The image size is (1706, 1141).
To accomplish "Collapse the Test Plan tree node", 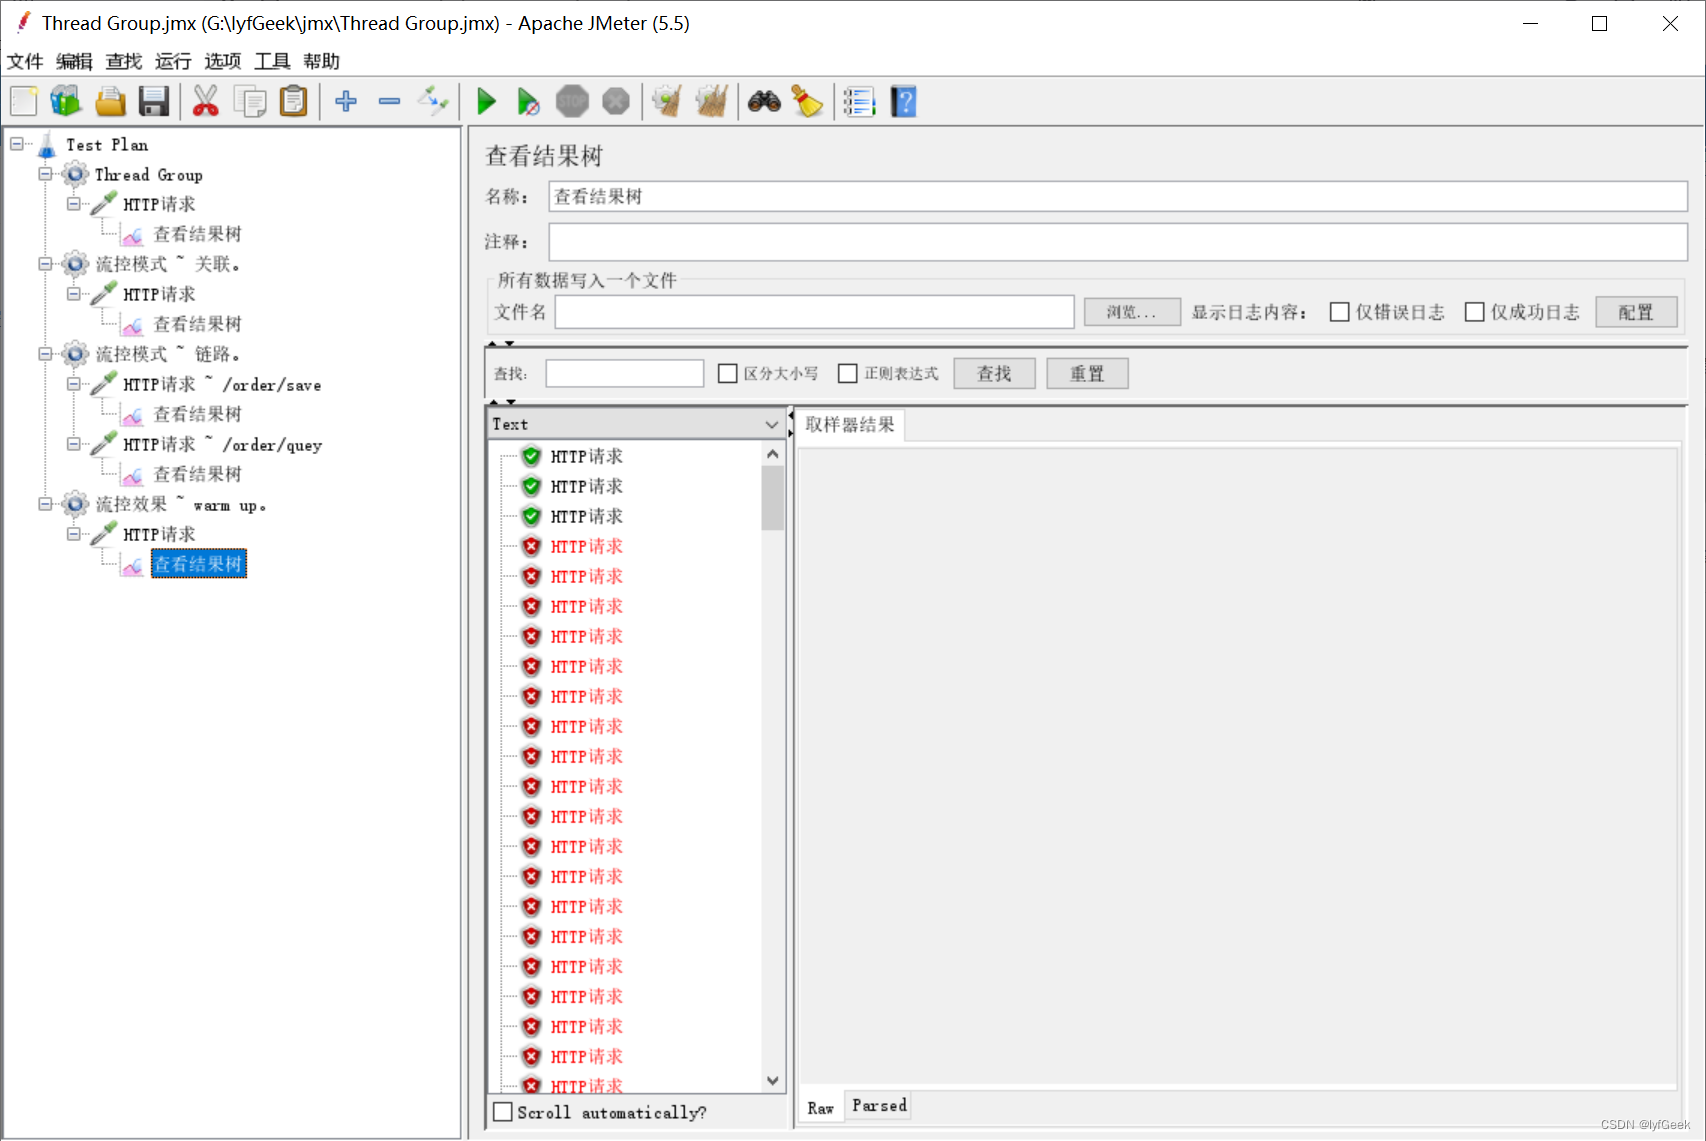I will (17, 144).
